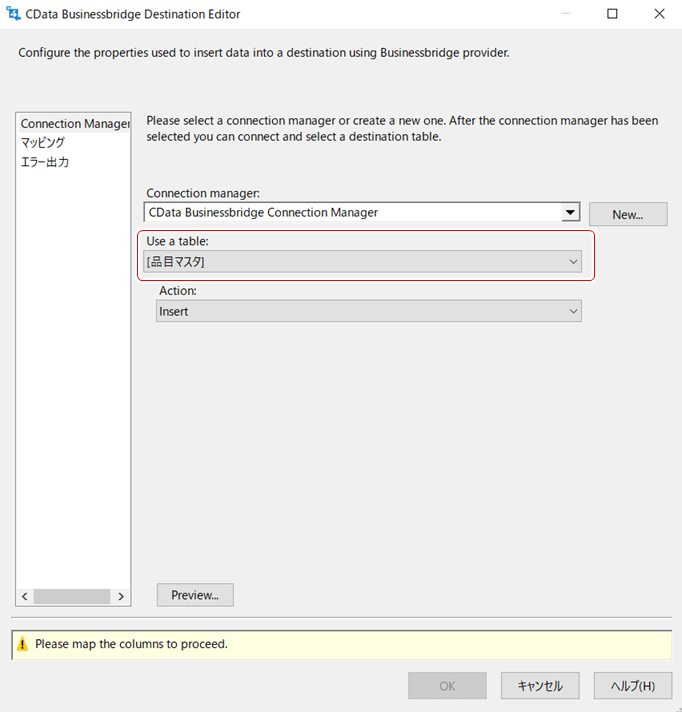Maximize the Destination Editor window
This screenshot has height=712, width=682.
612,14
